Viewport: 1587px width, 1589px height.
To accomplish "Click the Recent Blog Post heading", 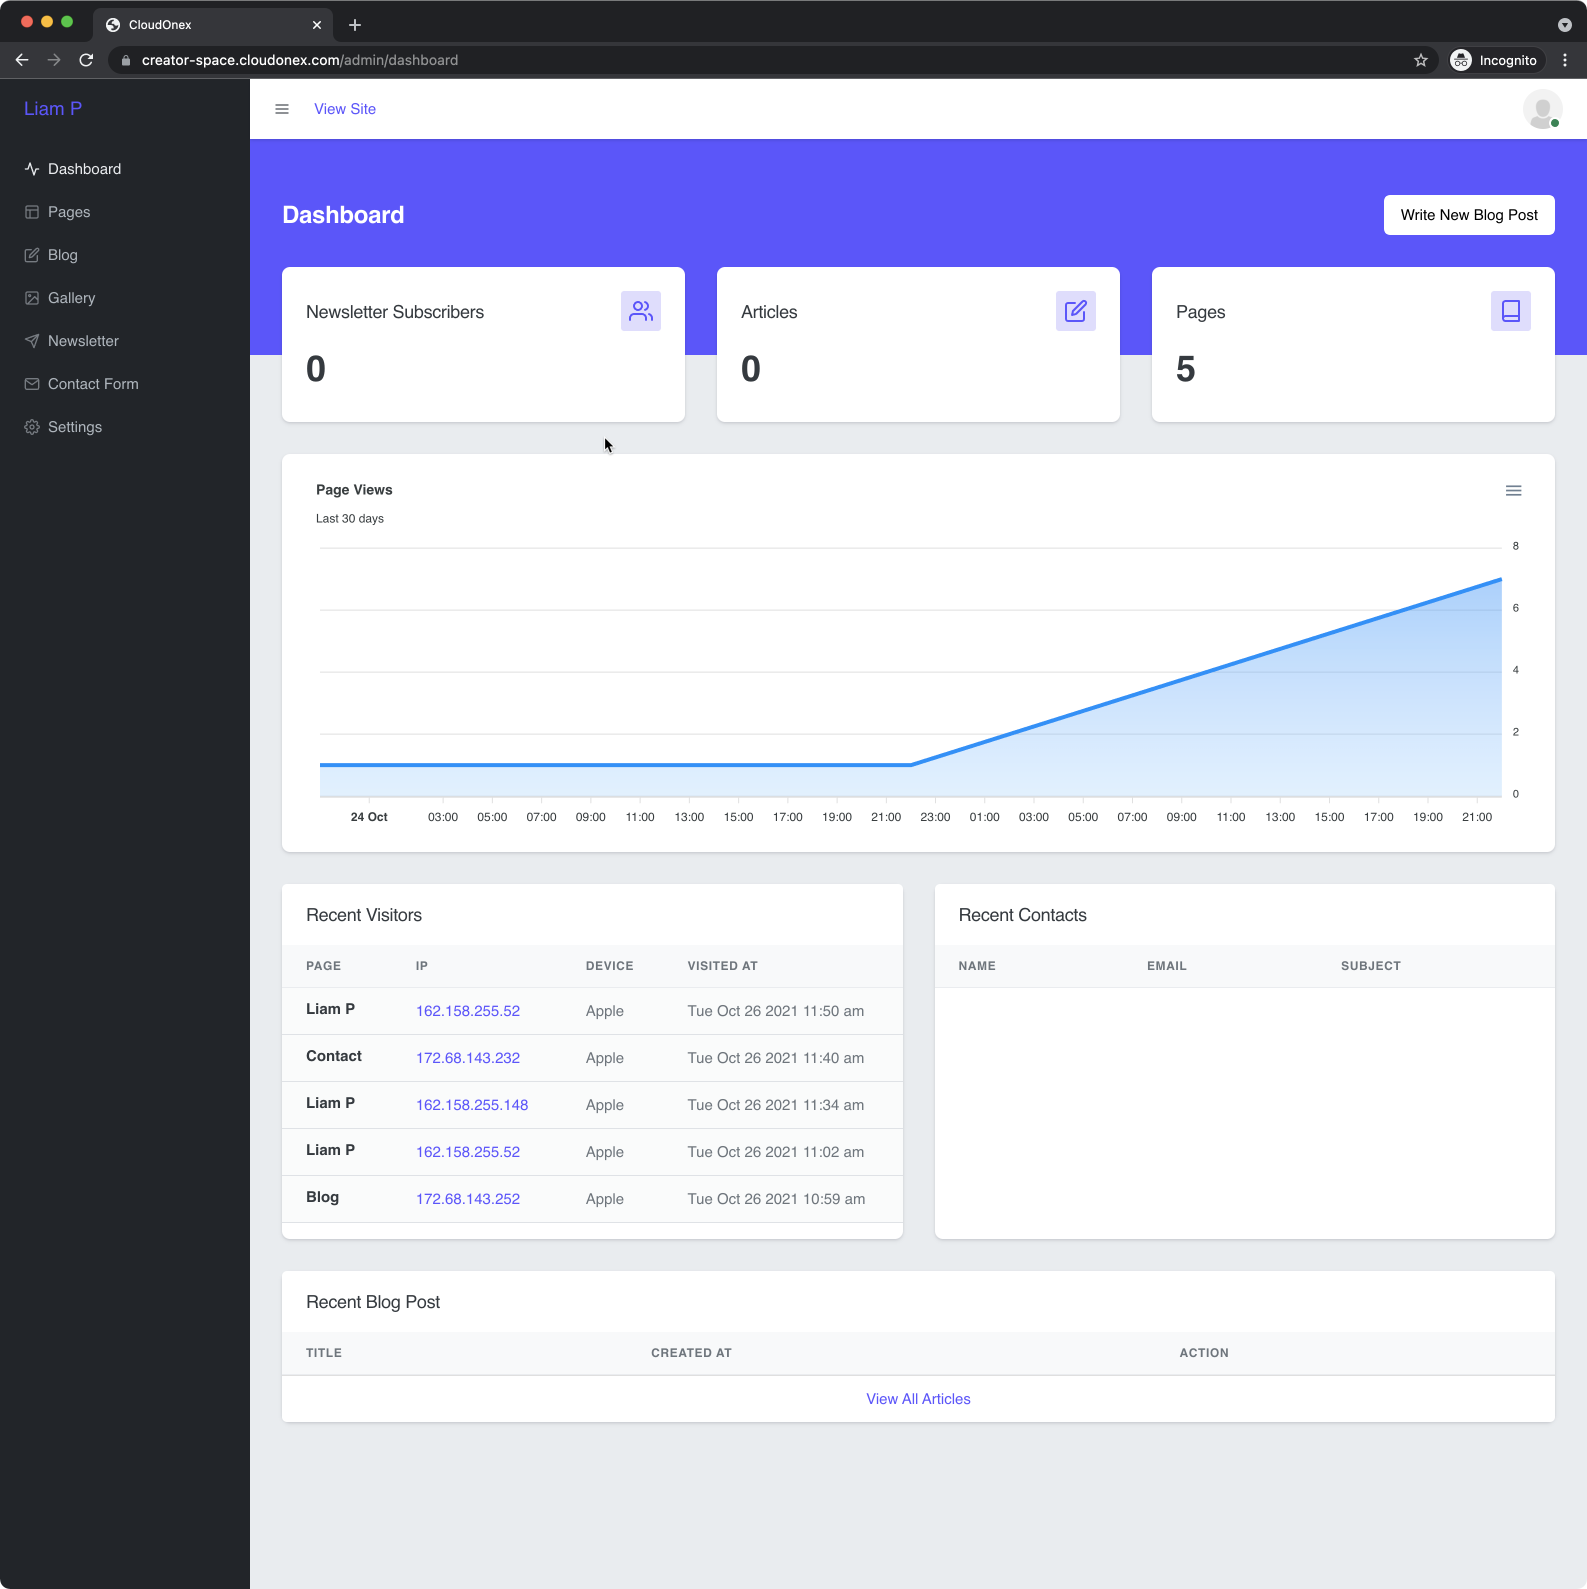I will coord(373,1302).
